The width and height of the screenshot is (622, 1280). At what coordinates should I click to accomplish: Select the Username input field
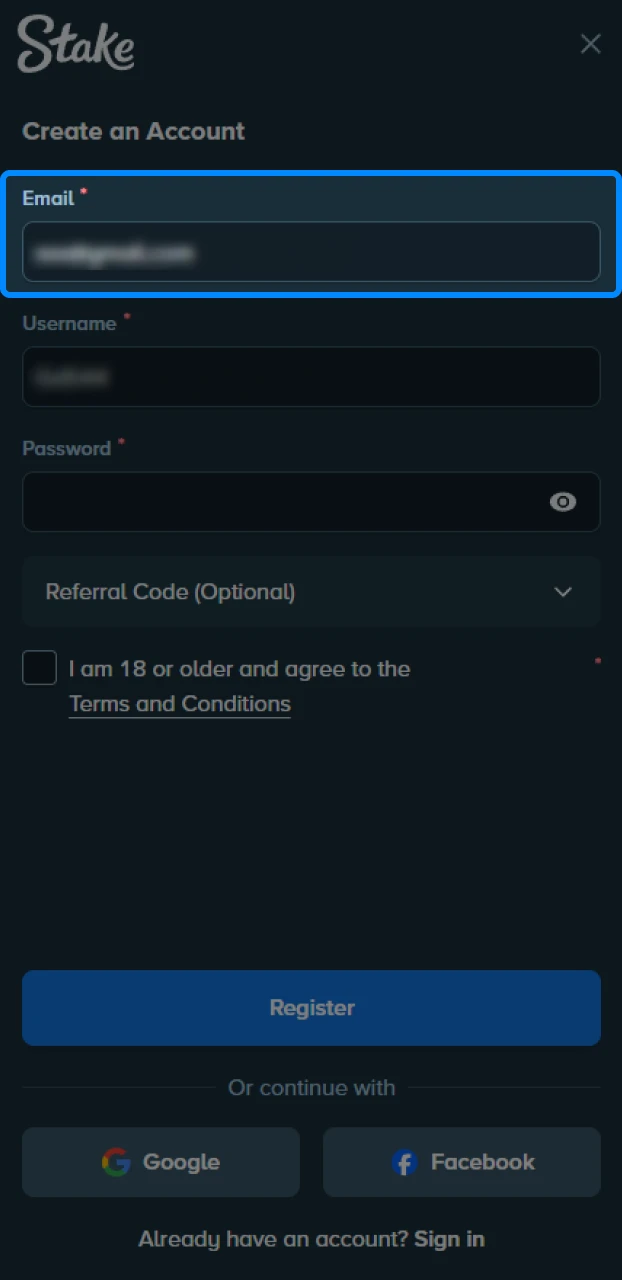tap(311, 377)
